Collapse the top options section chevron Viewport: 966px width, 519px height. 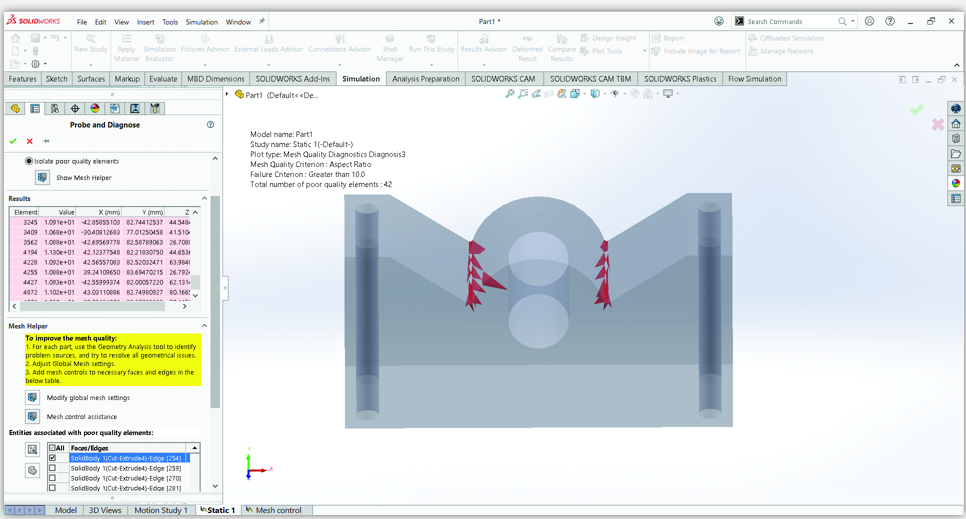click(215, 158)
